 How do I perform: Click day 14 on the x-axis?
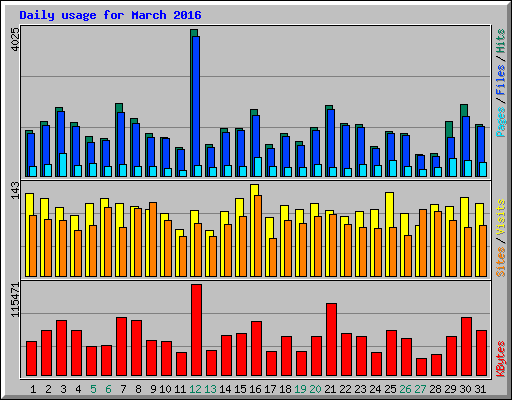pyautogui.click(x=225, y=389)
